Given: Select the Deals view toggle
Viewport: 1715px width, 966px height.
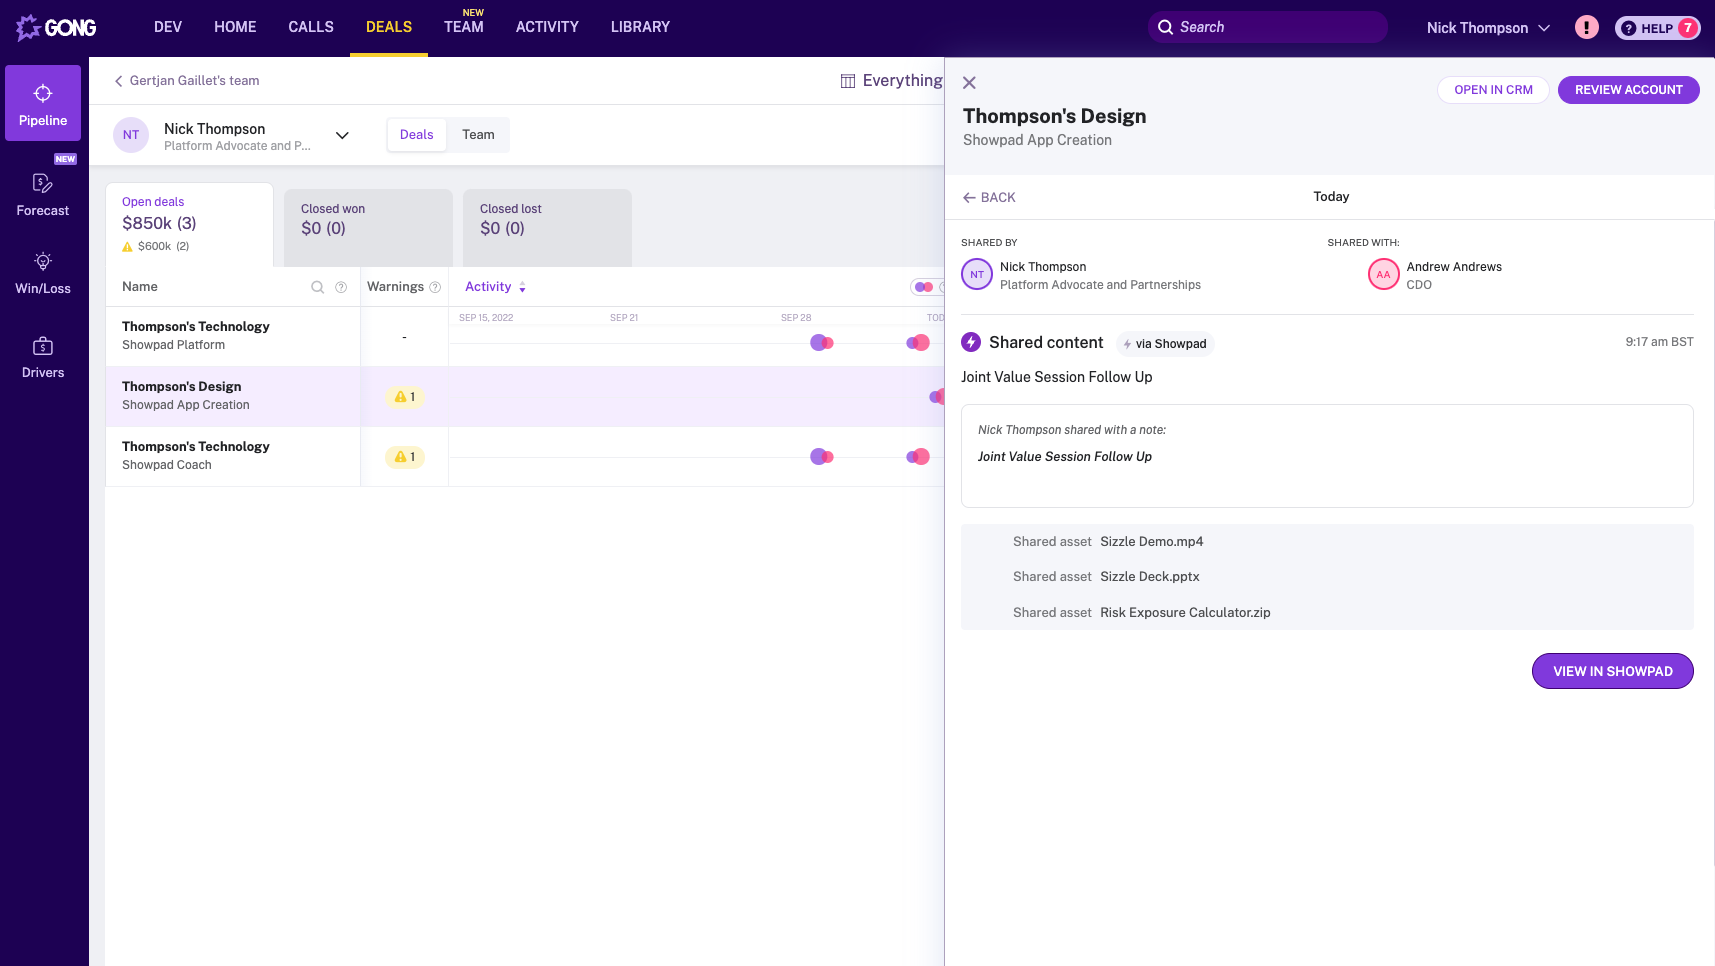Looking at the screenshot, I should (417, 135).
